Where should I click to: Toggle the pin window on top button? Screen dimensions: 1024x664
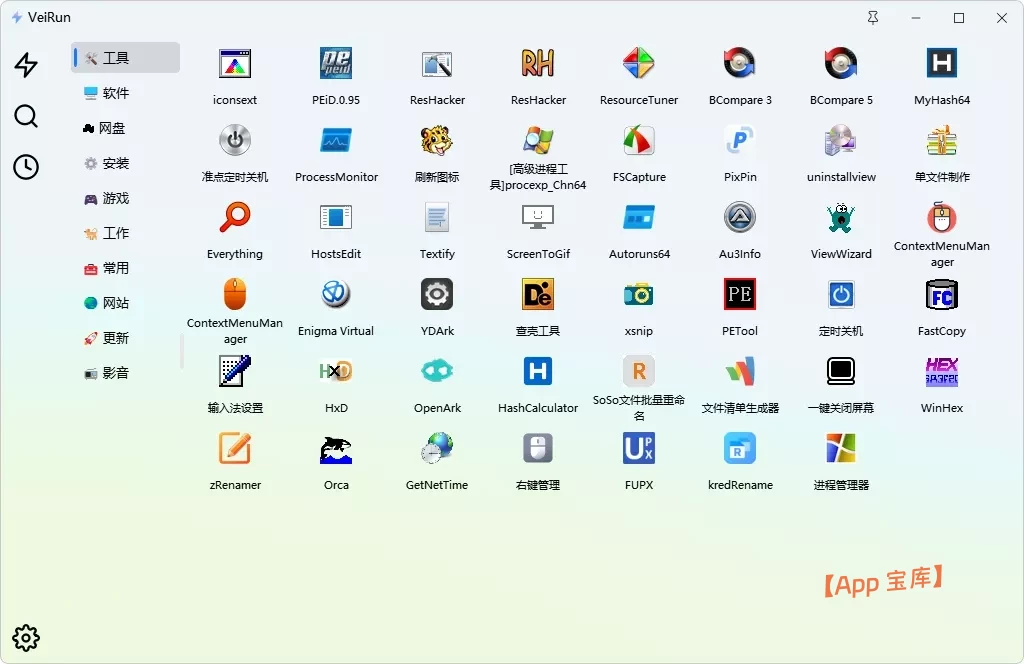point(873,18)
